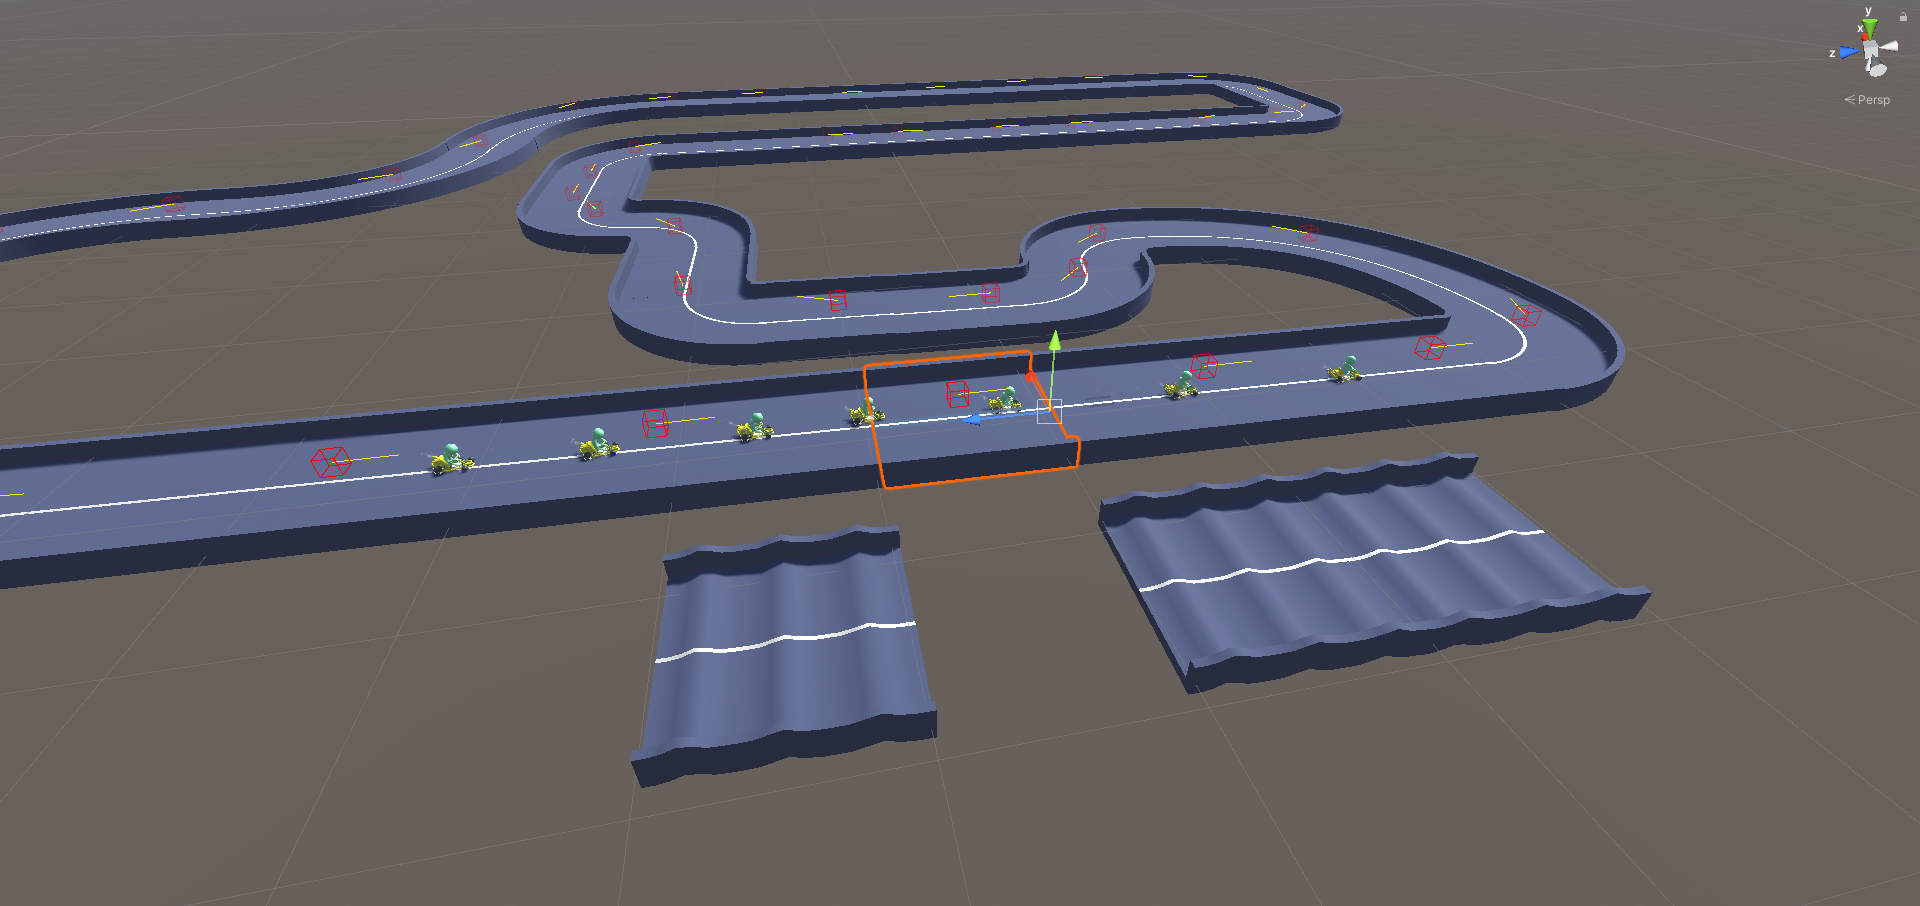The image size is (1920, 906).
Task: Click the square plane handle of move gizmo
Action: tap(1049, 411)
